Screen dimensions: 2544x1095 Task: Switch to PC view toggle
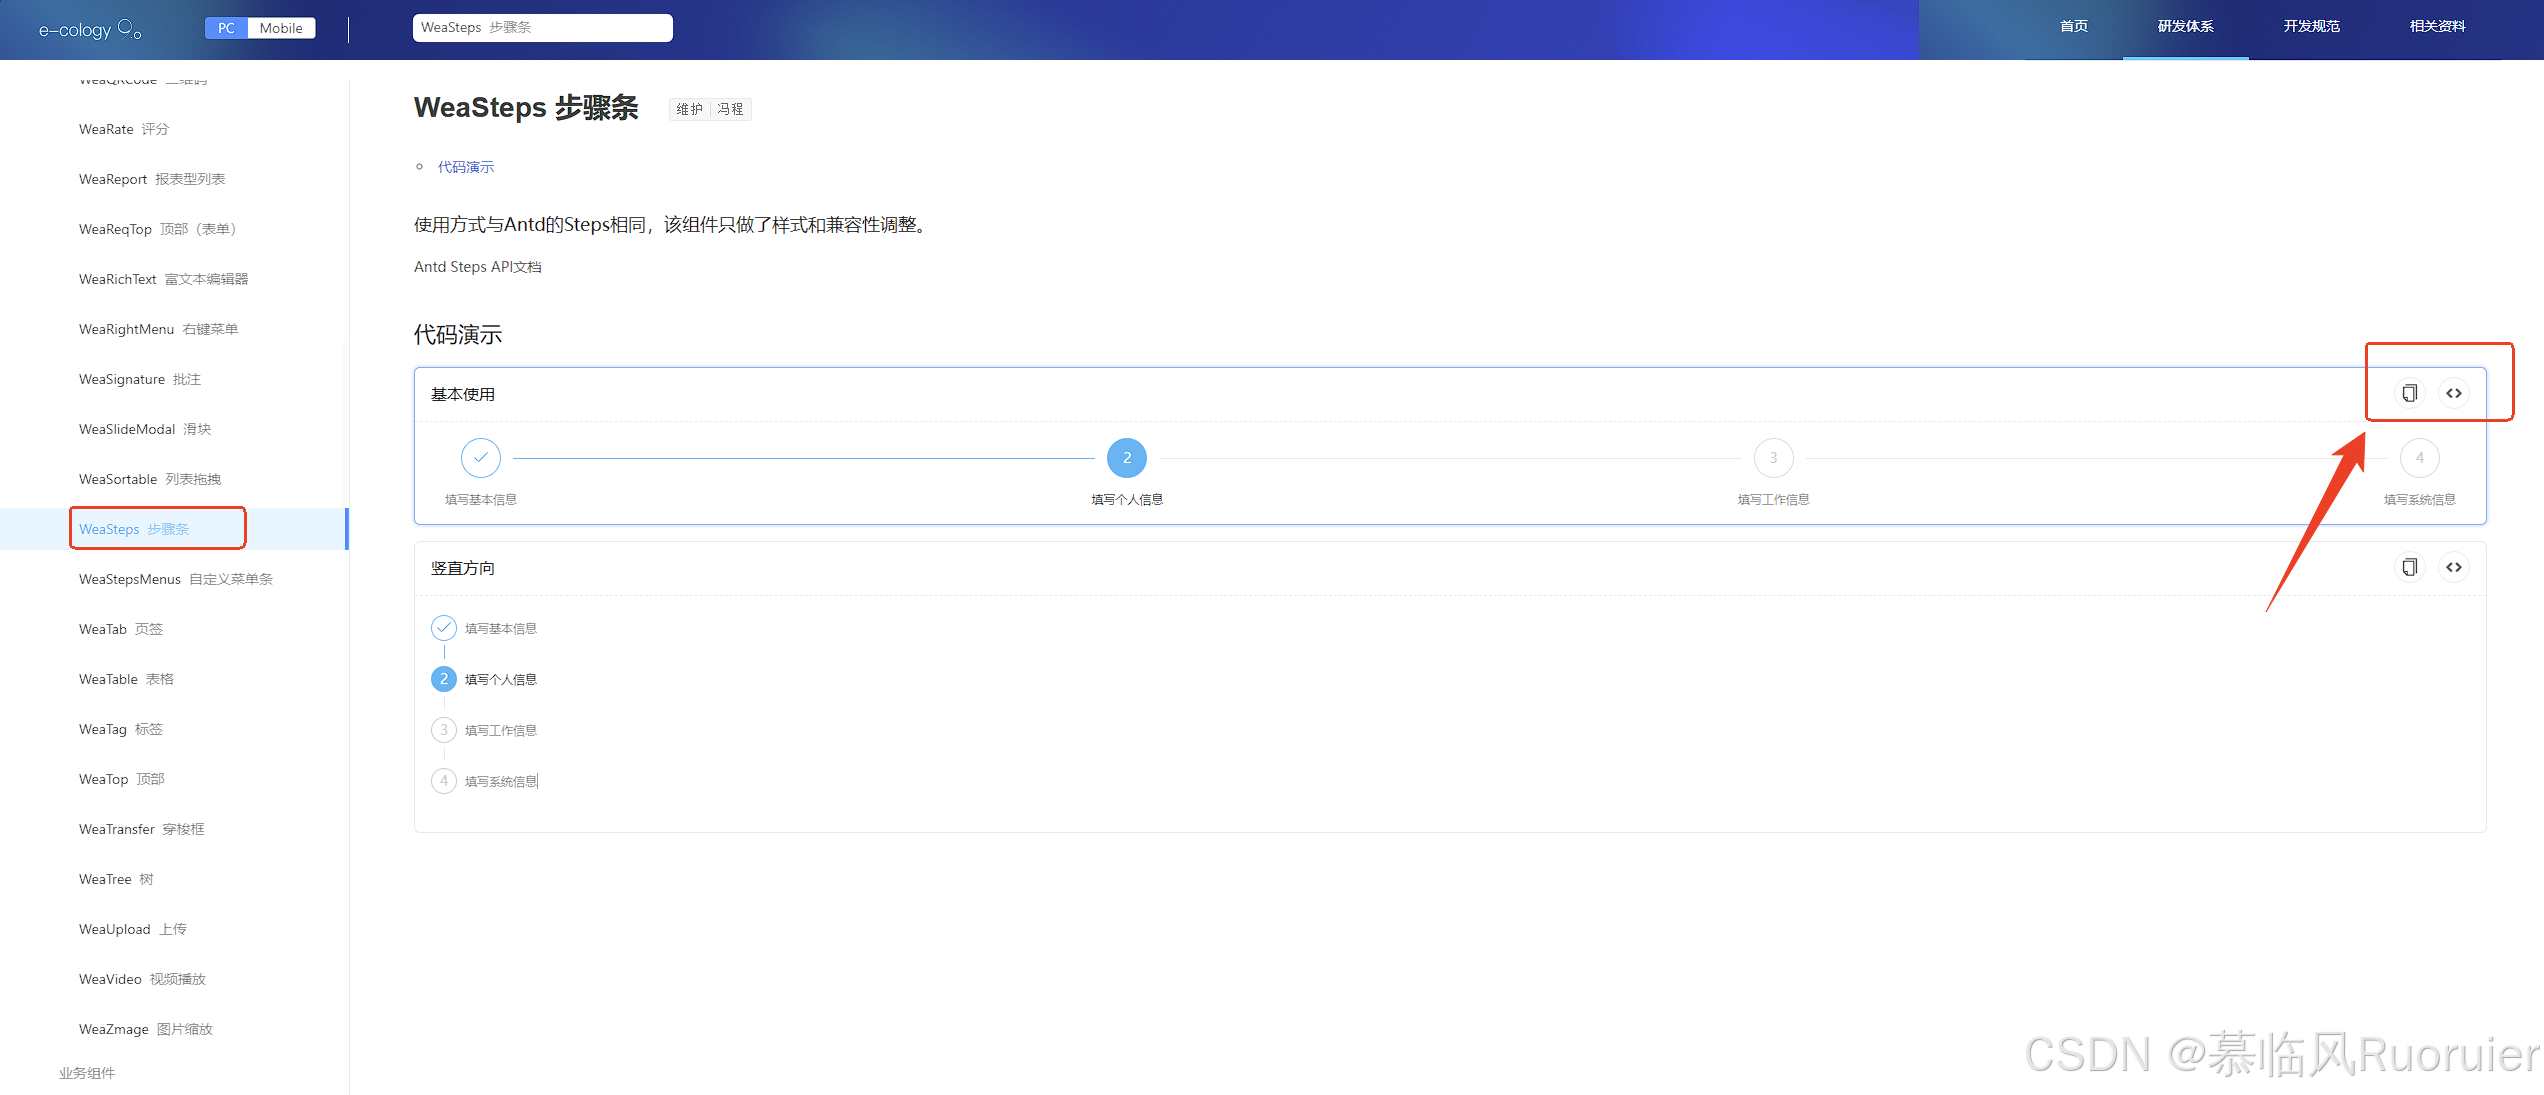(227, 28)
